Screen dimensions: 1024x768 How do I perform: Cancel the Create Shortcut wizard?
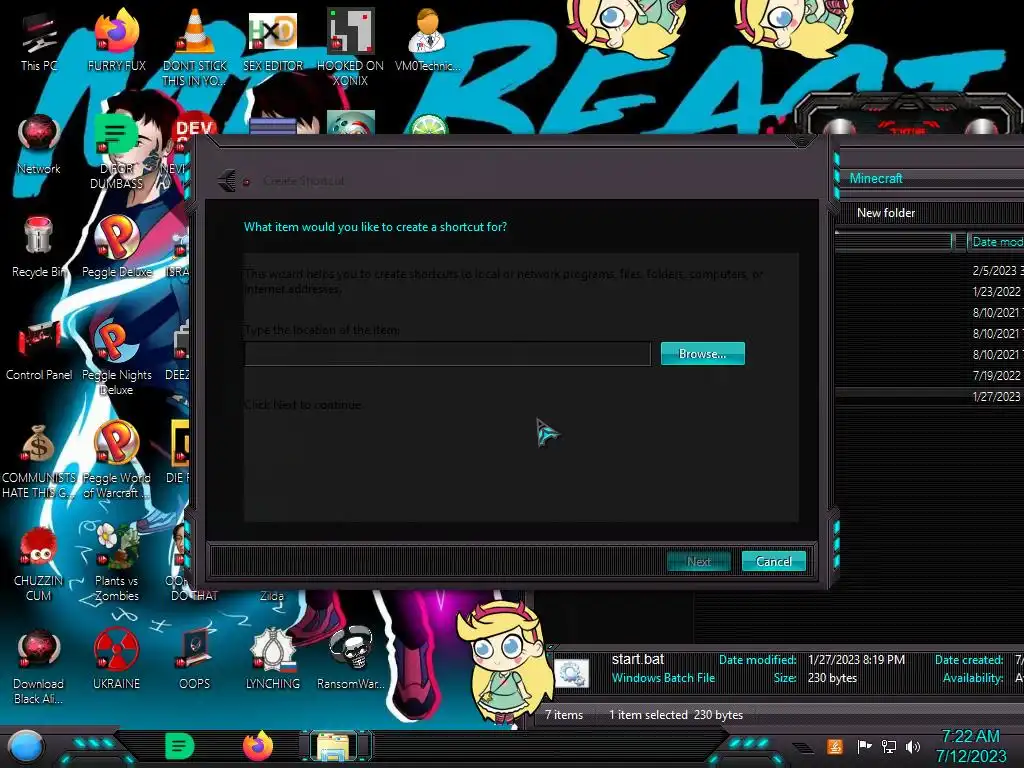tap(774, 561)
